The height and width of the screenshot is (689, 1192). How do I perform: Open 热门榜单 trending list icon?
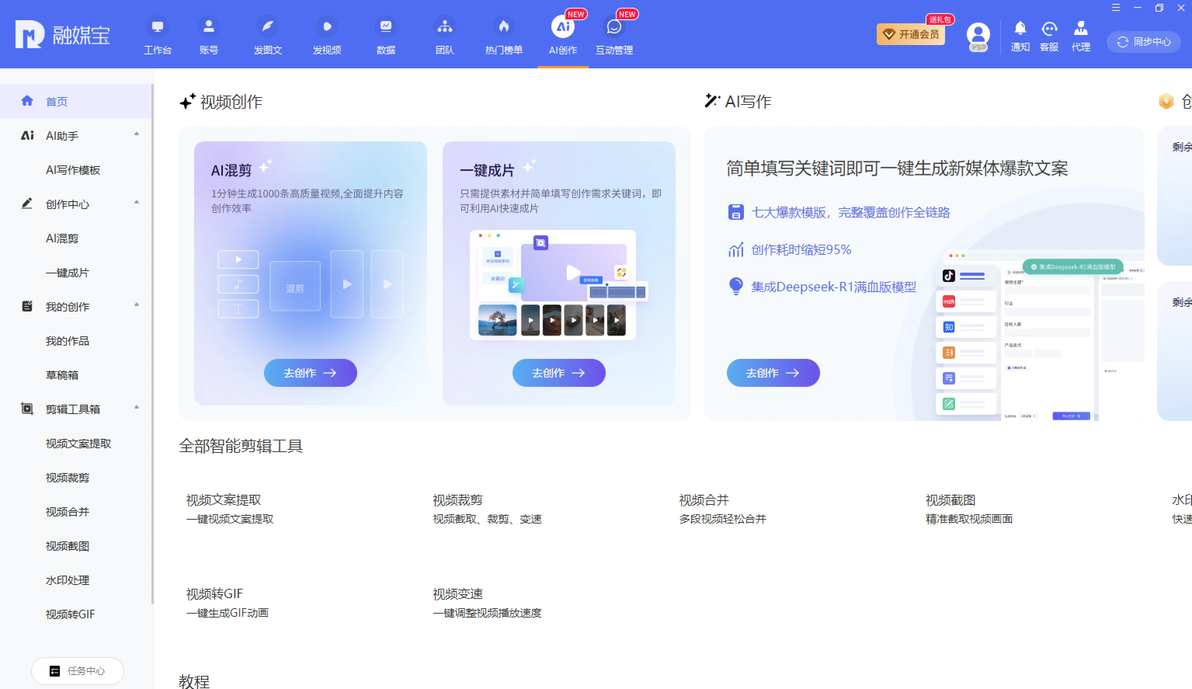503,28
